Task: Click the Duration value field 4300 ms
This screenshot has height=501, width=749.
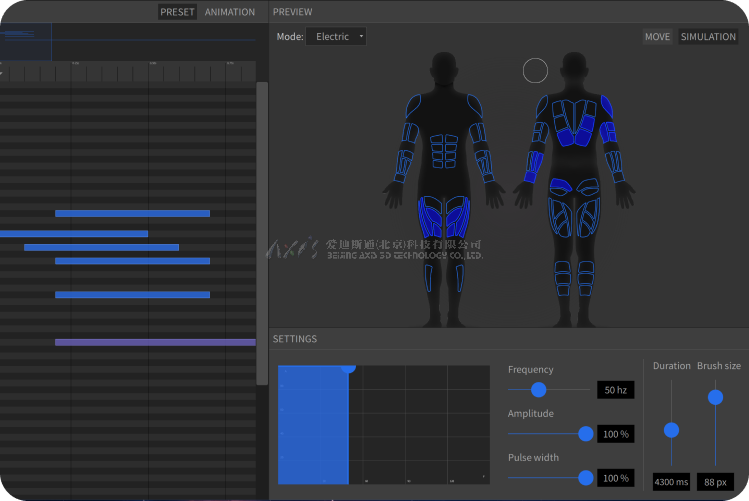Action: [x=671, y=482]
